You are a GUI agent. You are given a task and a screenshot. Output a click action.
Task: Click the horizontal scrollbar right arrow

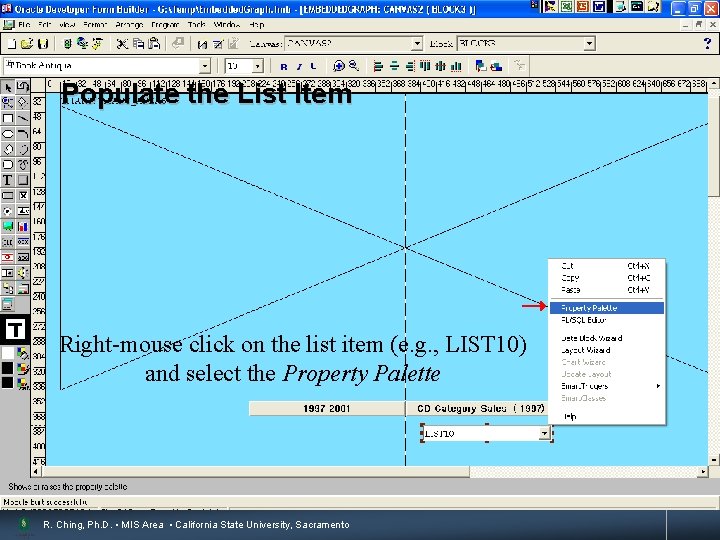coord(703,471)
